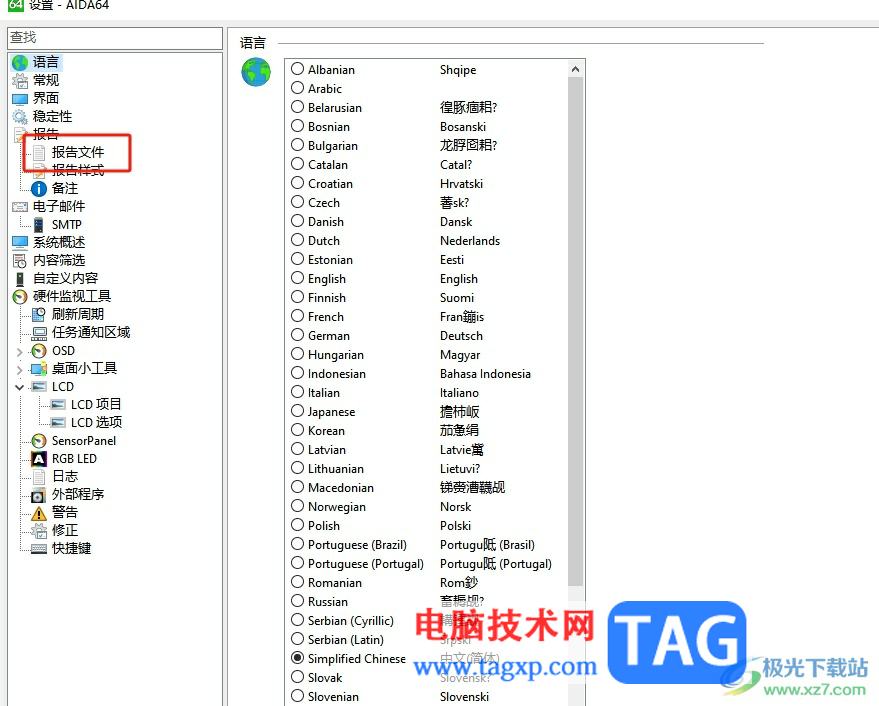This screenshot has height=706, width=879.
Task: Click the 报告文件 page icon
Action: coord(39,153)
